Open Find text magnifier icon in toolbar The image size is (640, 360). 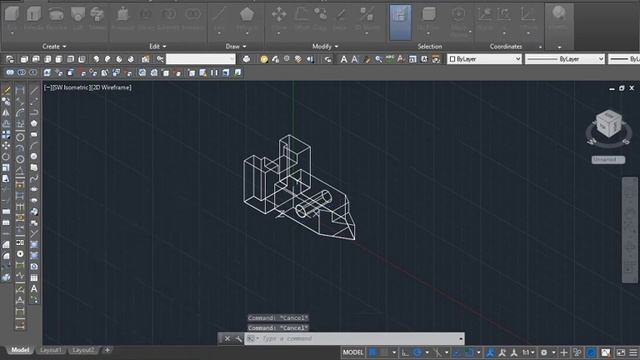[x=379, y=59]
